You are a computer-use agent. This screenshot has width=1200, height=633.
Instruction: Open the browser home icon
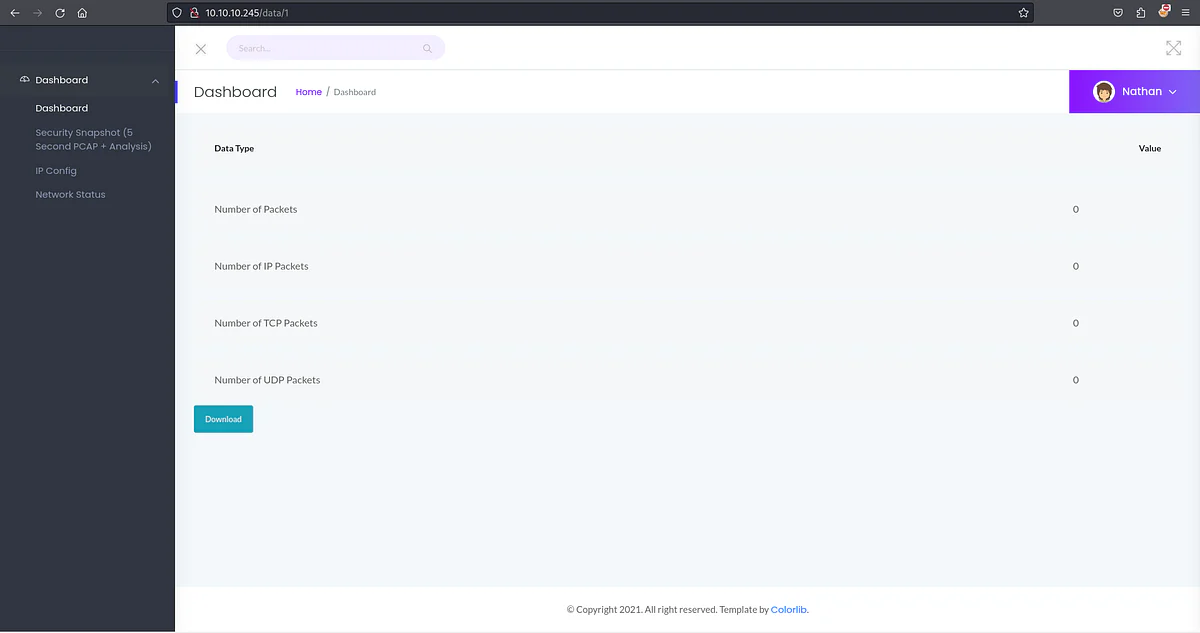[82, 13]
